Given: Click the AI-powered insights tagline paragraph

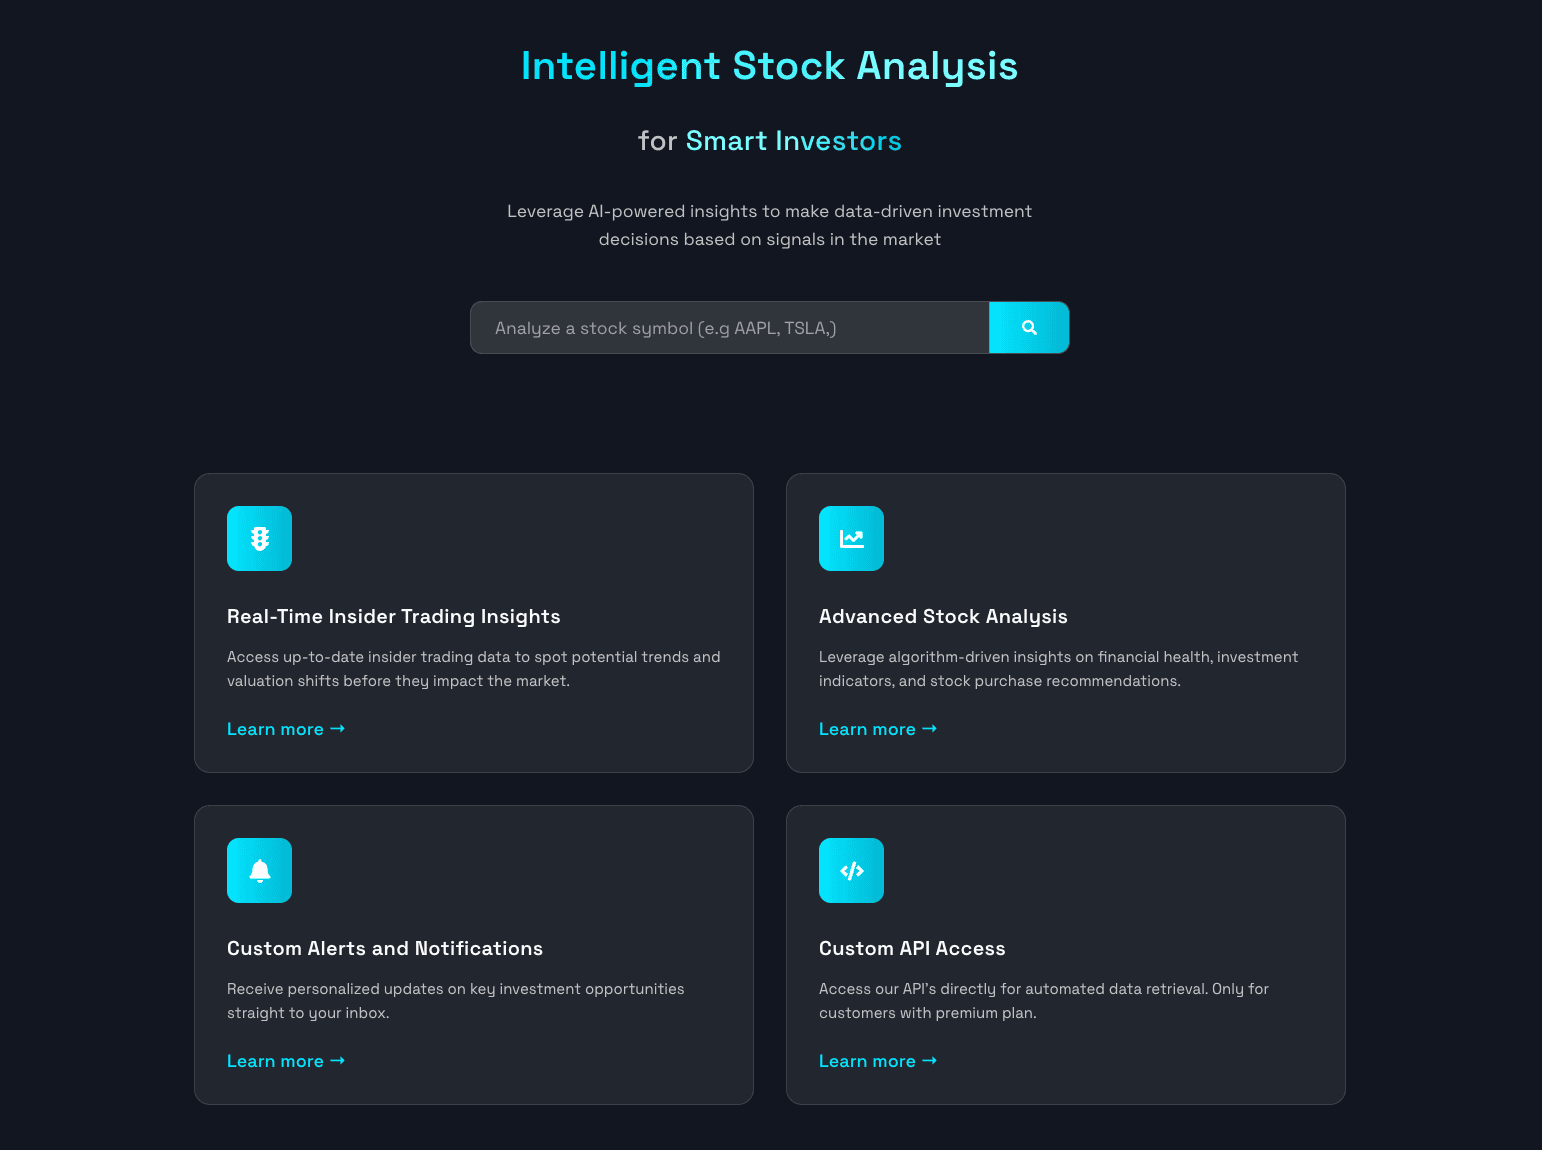Looking at the screenshot, I should coord(769,225).
